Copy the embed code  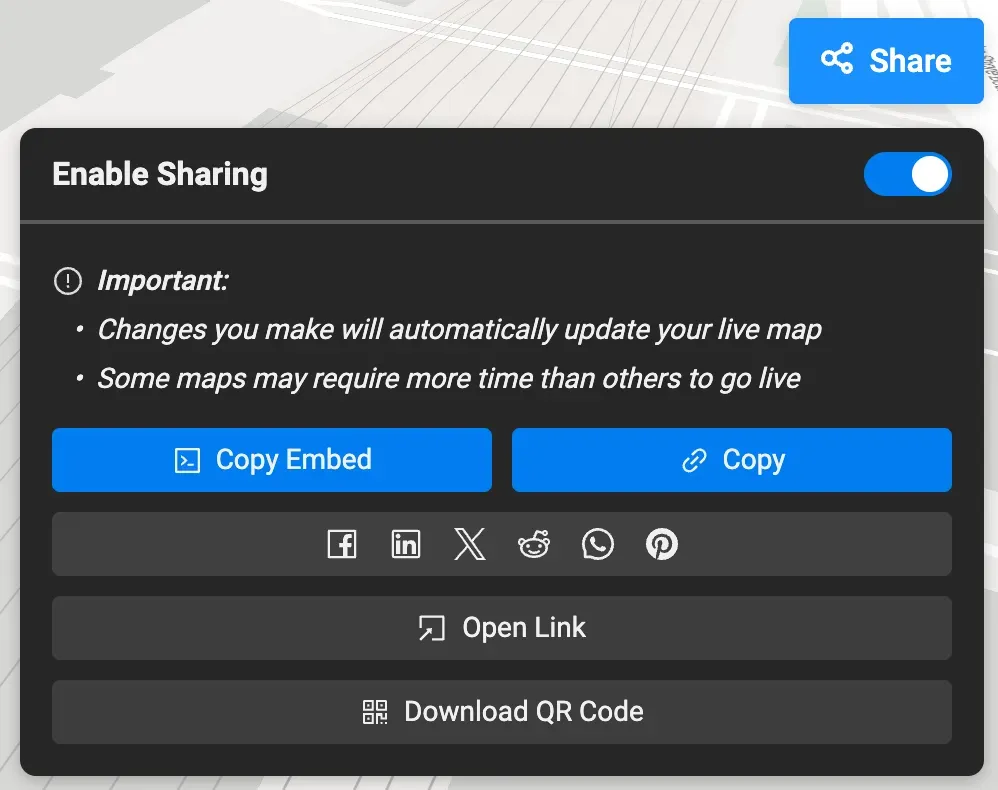(272, 460)
